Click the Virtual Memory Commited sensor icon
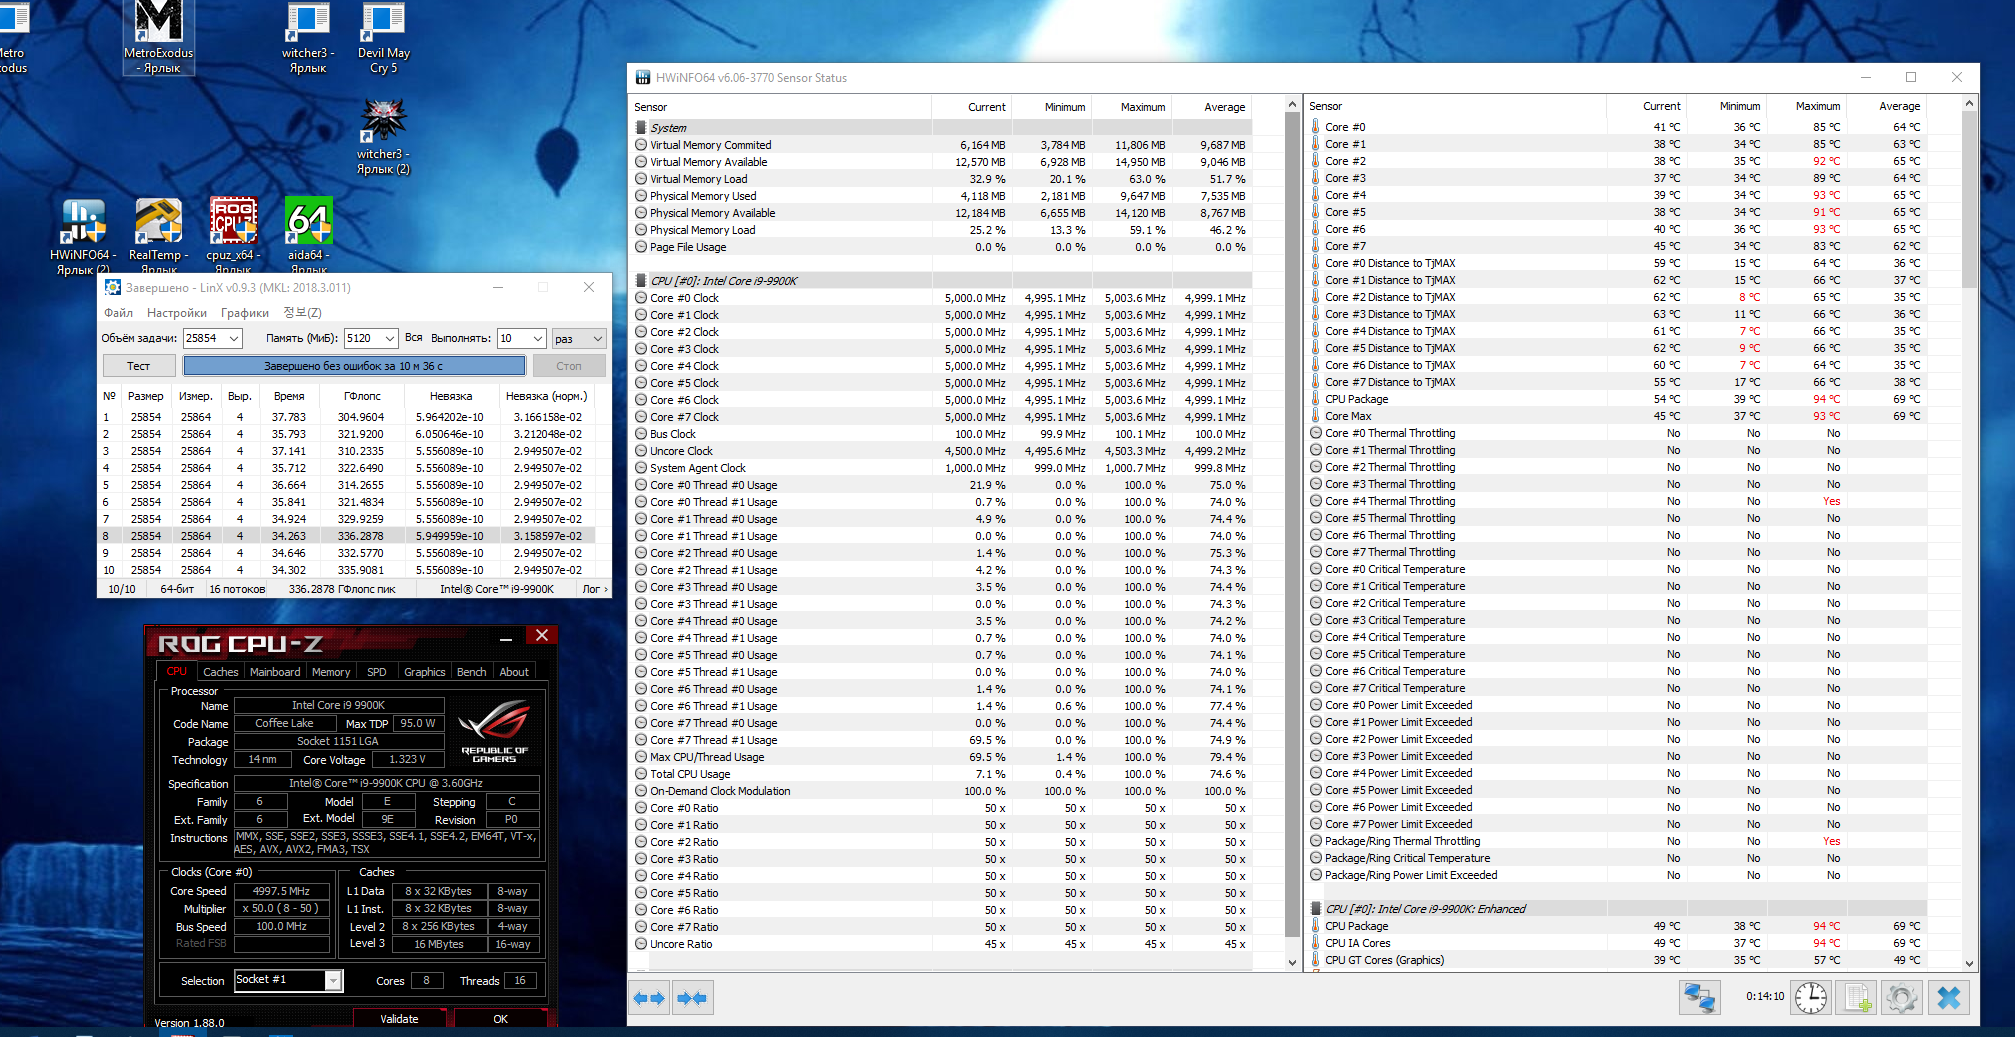This screenshot has height=1037, width=2015. pos(641,145)
